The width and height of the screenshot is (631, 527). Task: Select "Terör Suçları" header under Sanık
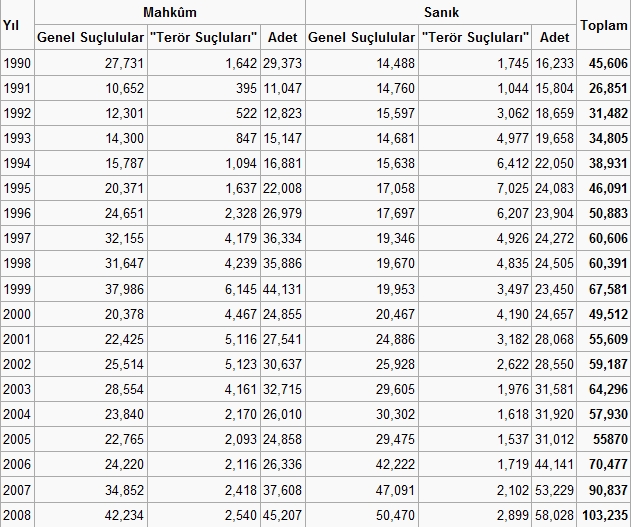point(475,37)
